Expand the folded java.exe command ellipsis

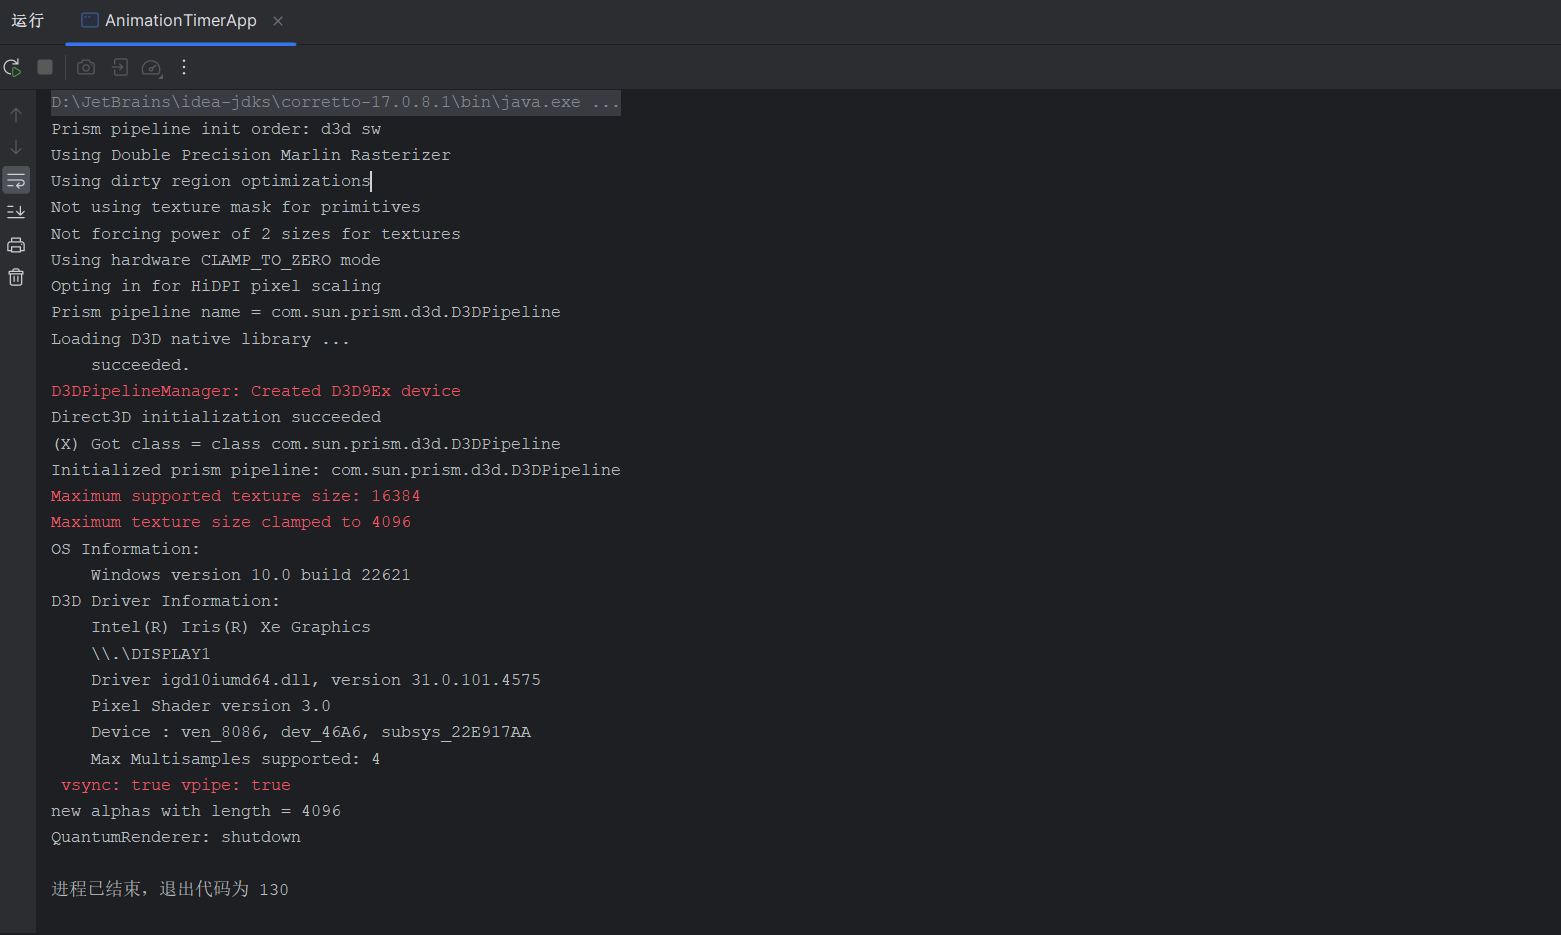pos(605,102)
